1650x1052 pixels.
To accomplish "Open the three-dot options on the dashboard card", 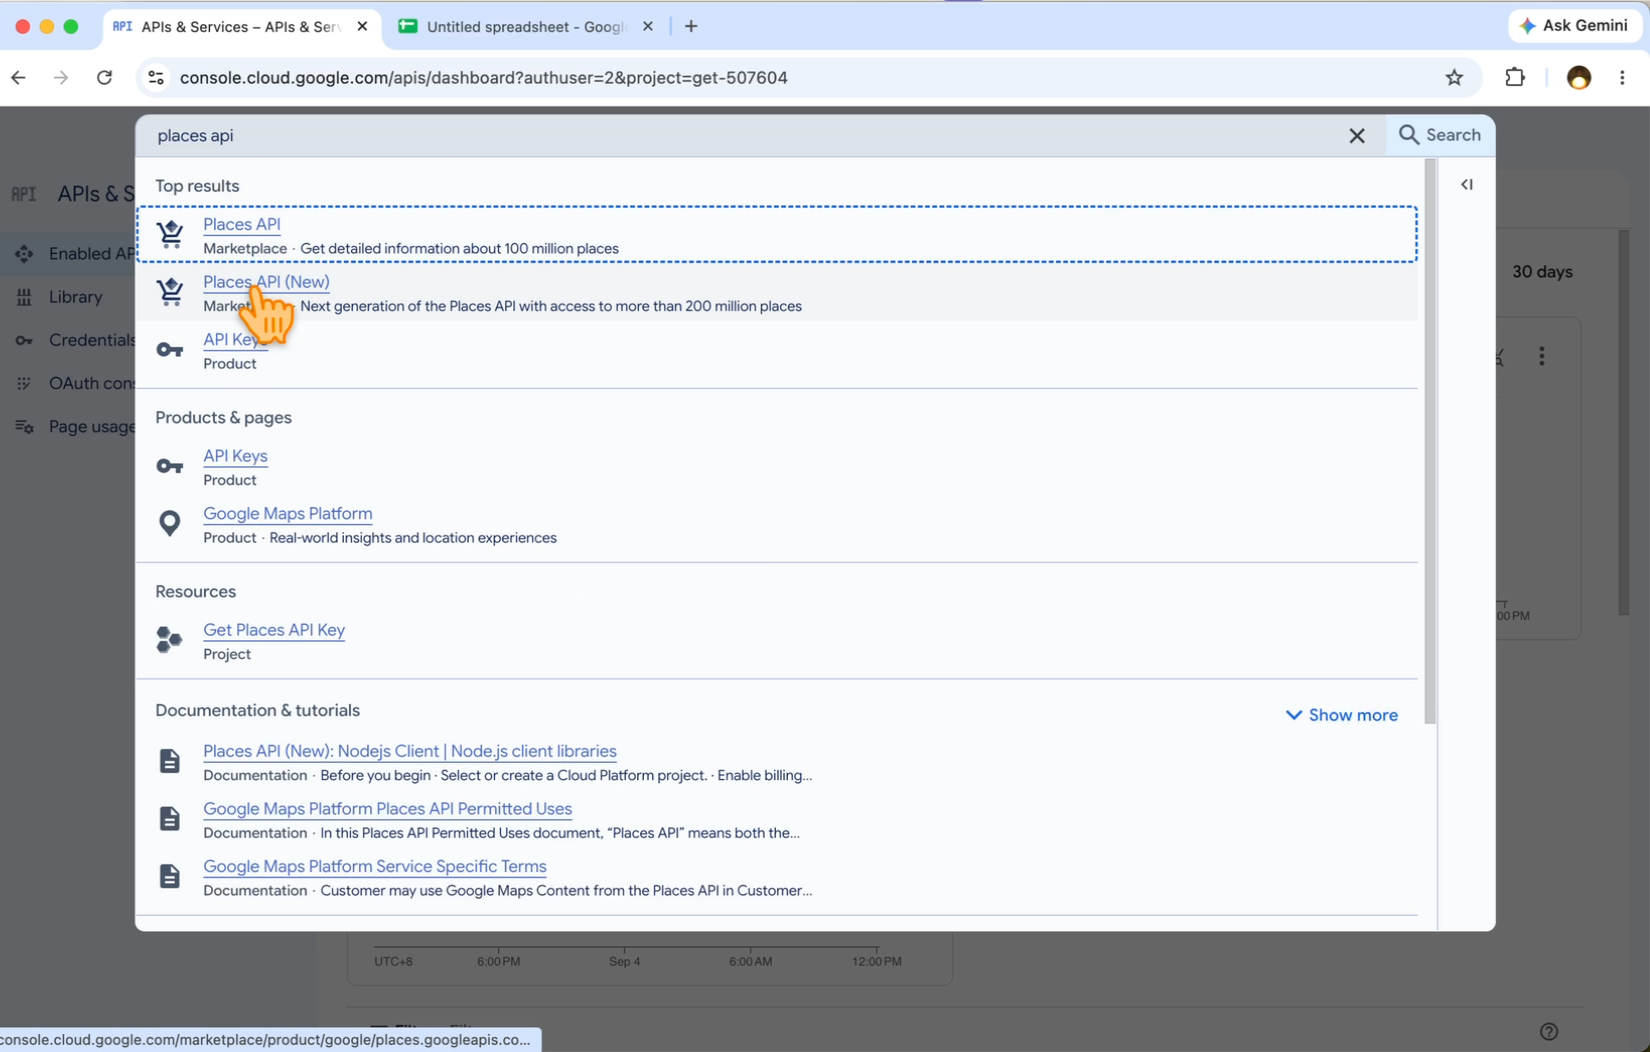I will (1542, 356).
